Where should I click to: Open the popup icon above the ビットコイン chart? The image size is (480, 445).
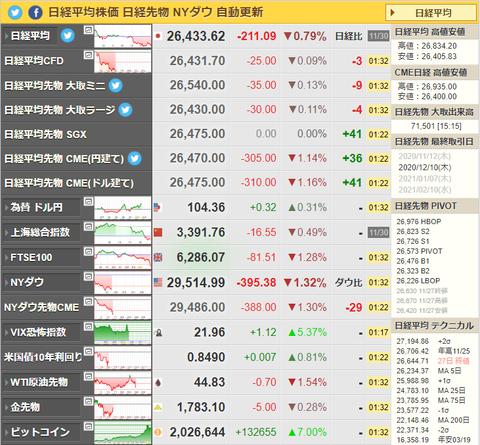coord(88,426)
